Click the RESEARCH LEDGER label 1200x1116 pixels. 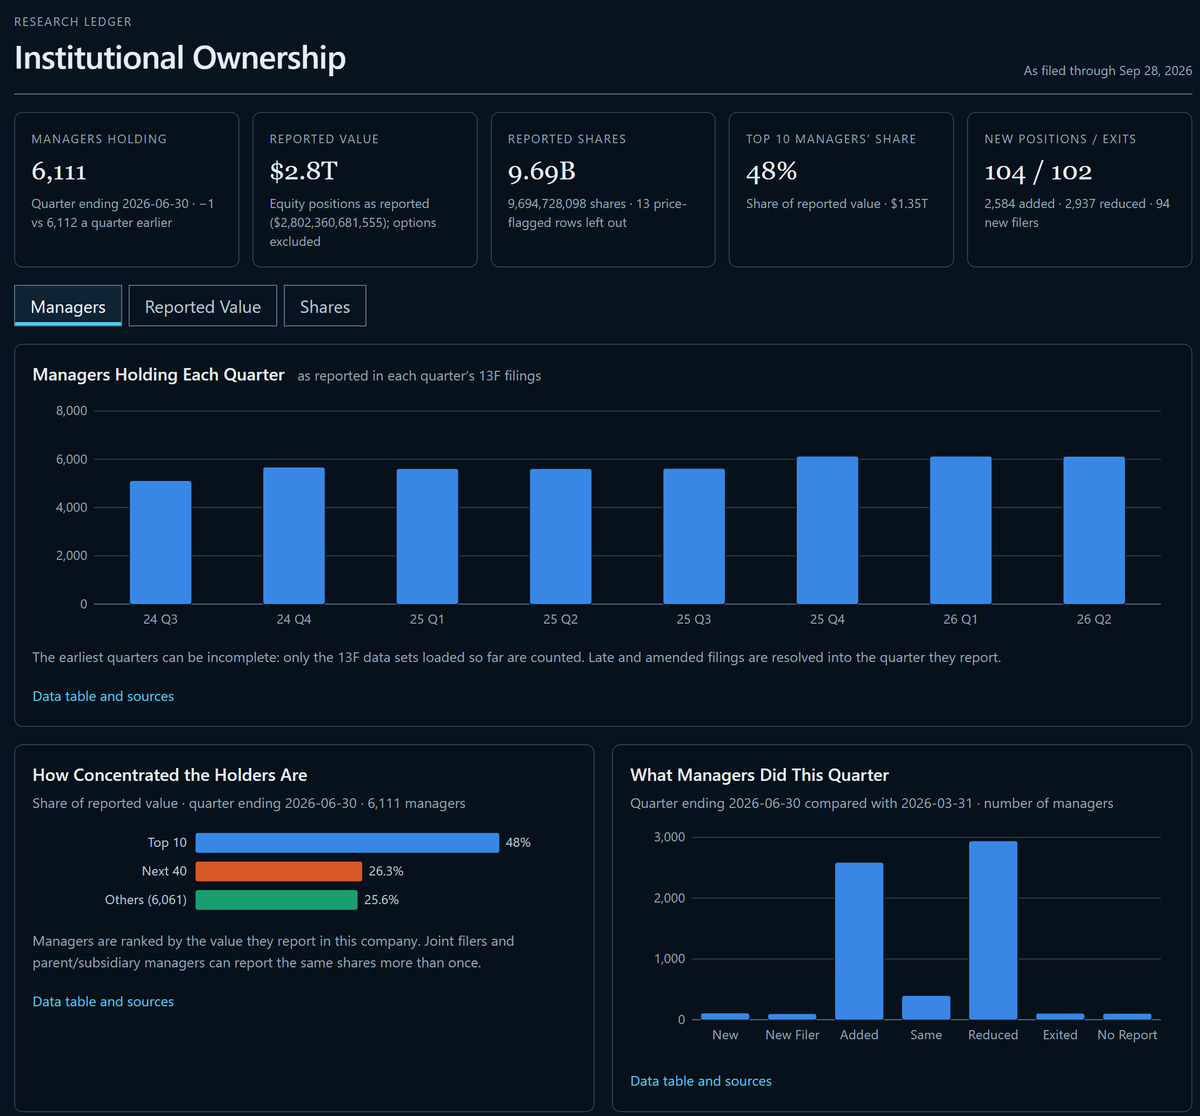73,21
